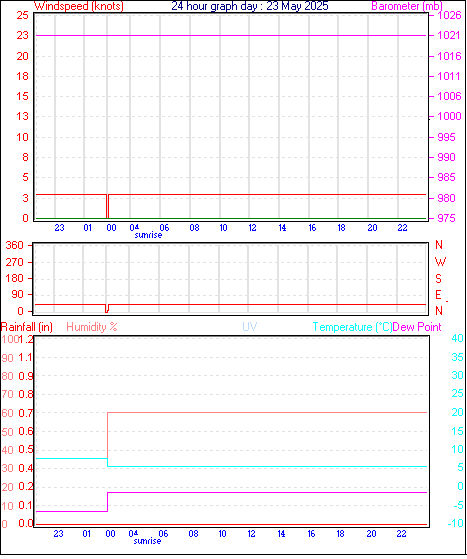Click the "Rainfall (in)" legend label

(x=27, y=327)
